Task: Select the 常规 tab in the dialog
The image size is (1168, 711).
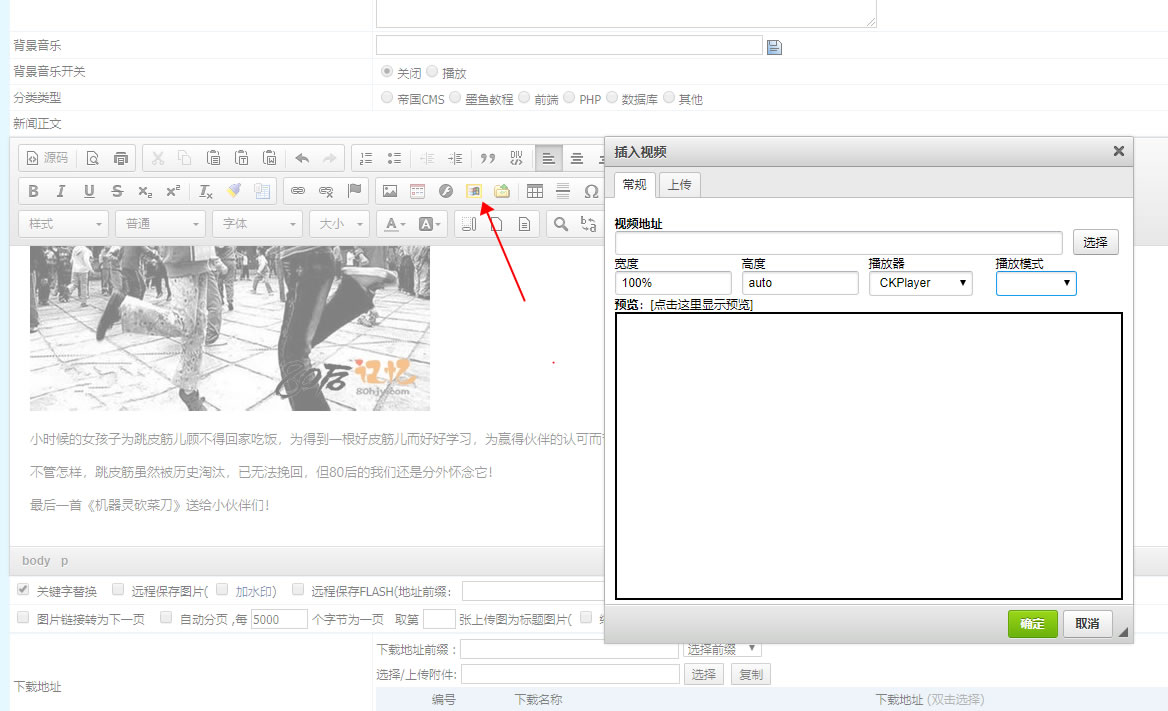Action: 633,184
